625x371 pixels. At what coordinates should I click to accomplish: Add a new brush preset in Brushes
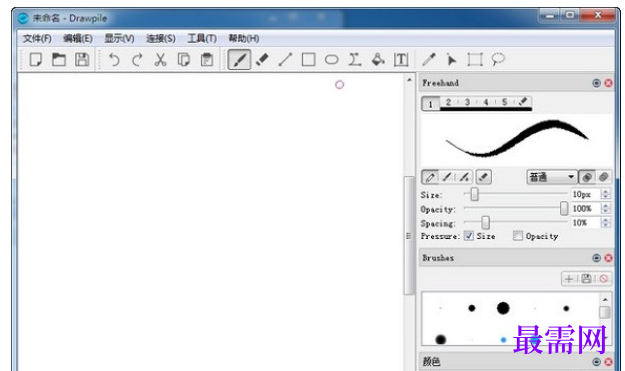click(569, 279)
